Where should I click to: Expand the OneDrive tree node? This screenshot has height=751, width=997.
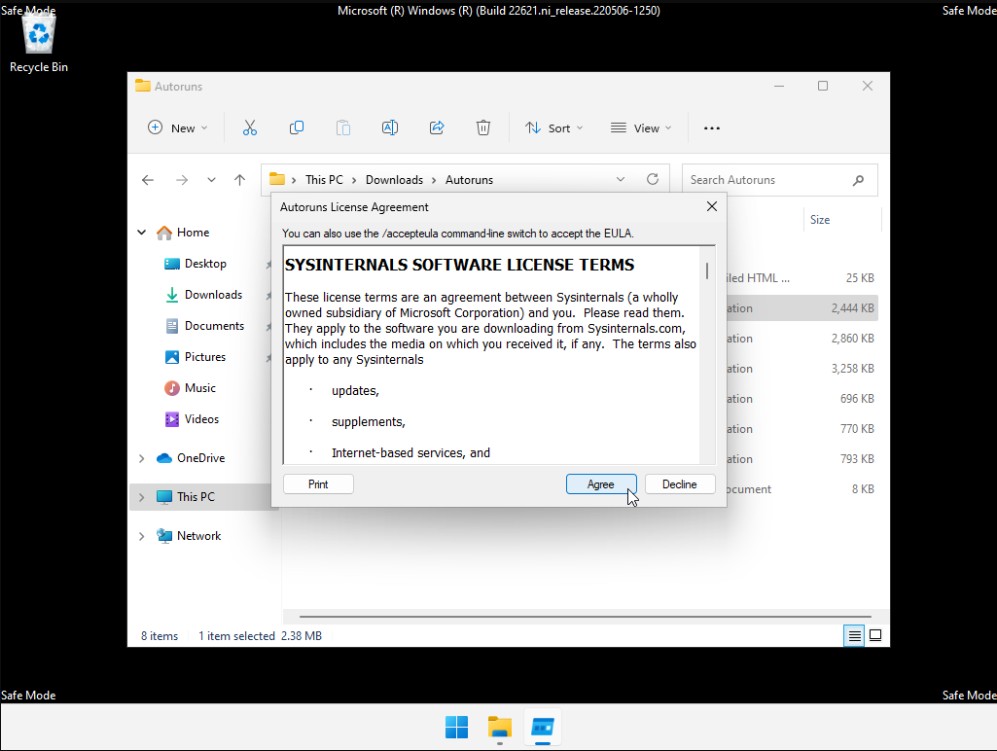[x=141, y=458]
